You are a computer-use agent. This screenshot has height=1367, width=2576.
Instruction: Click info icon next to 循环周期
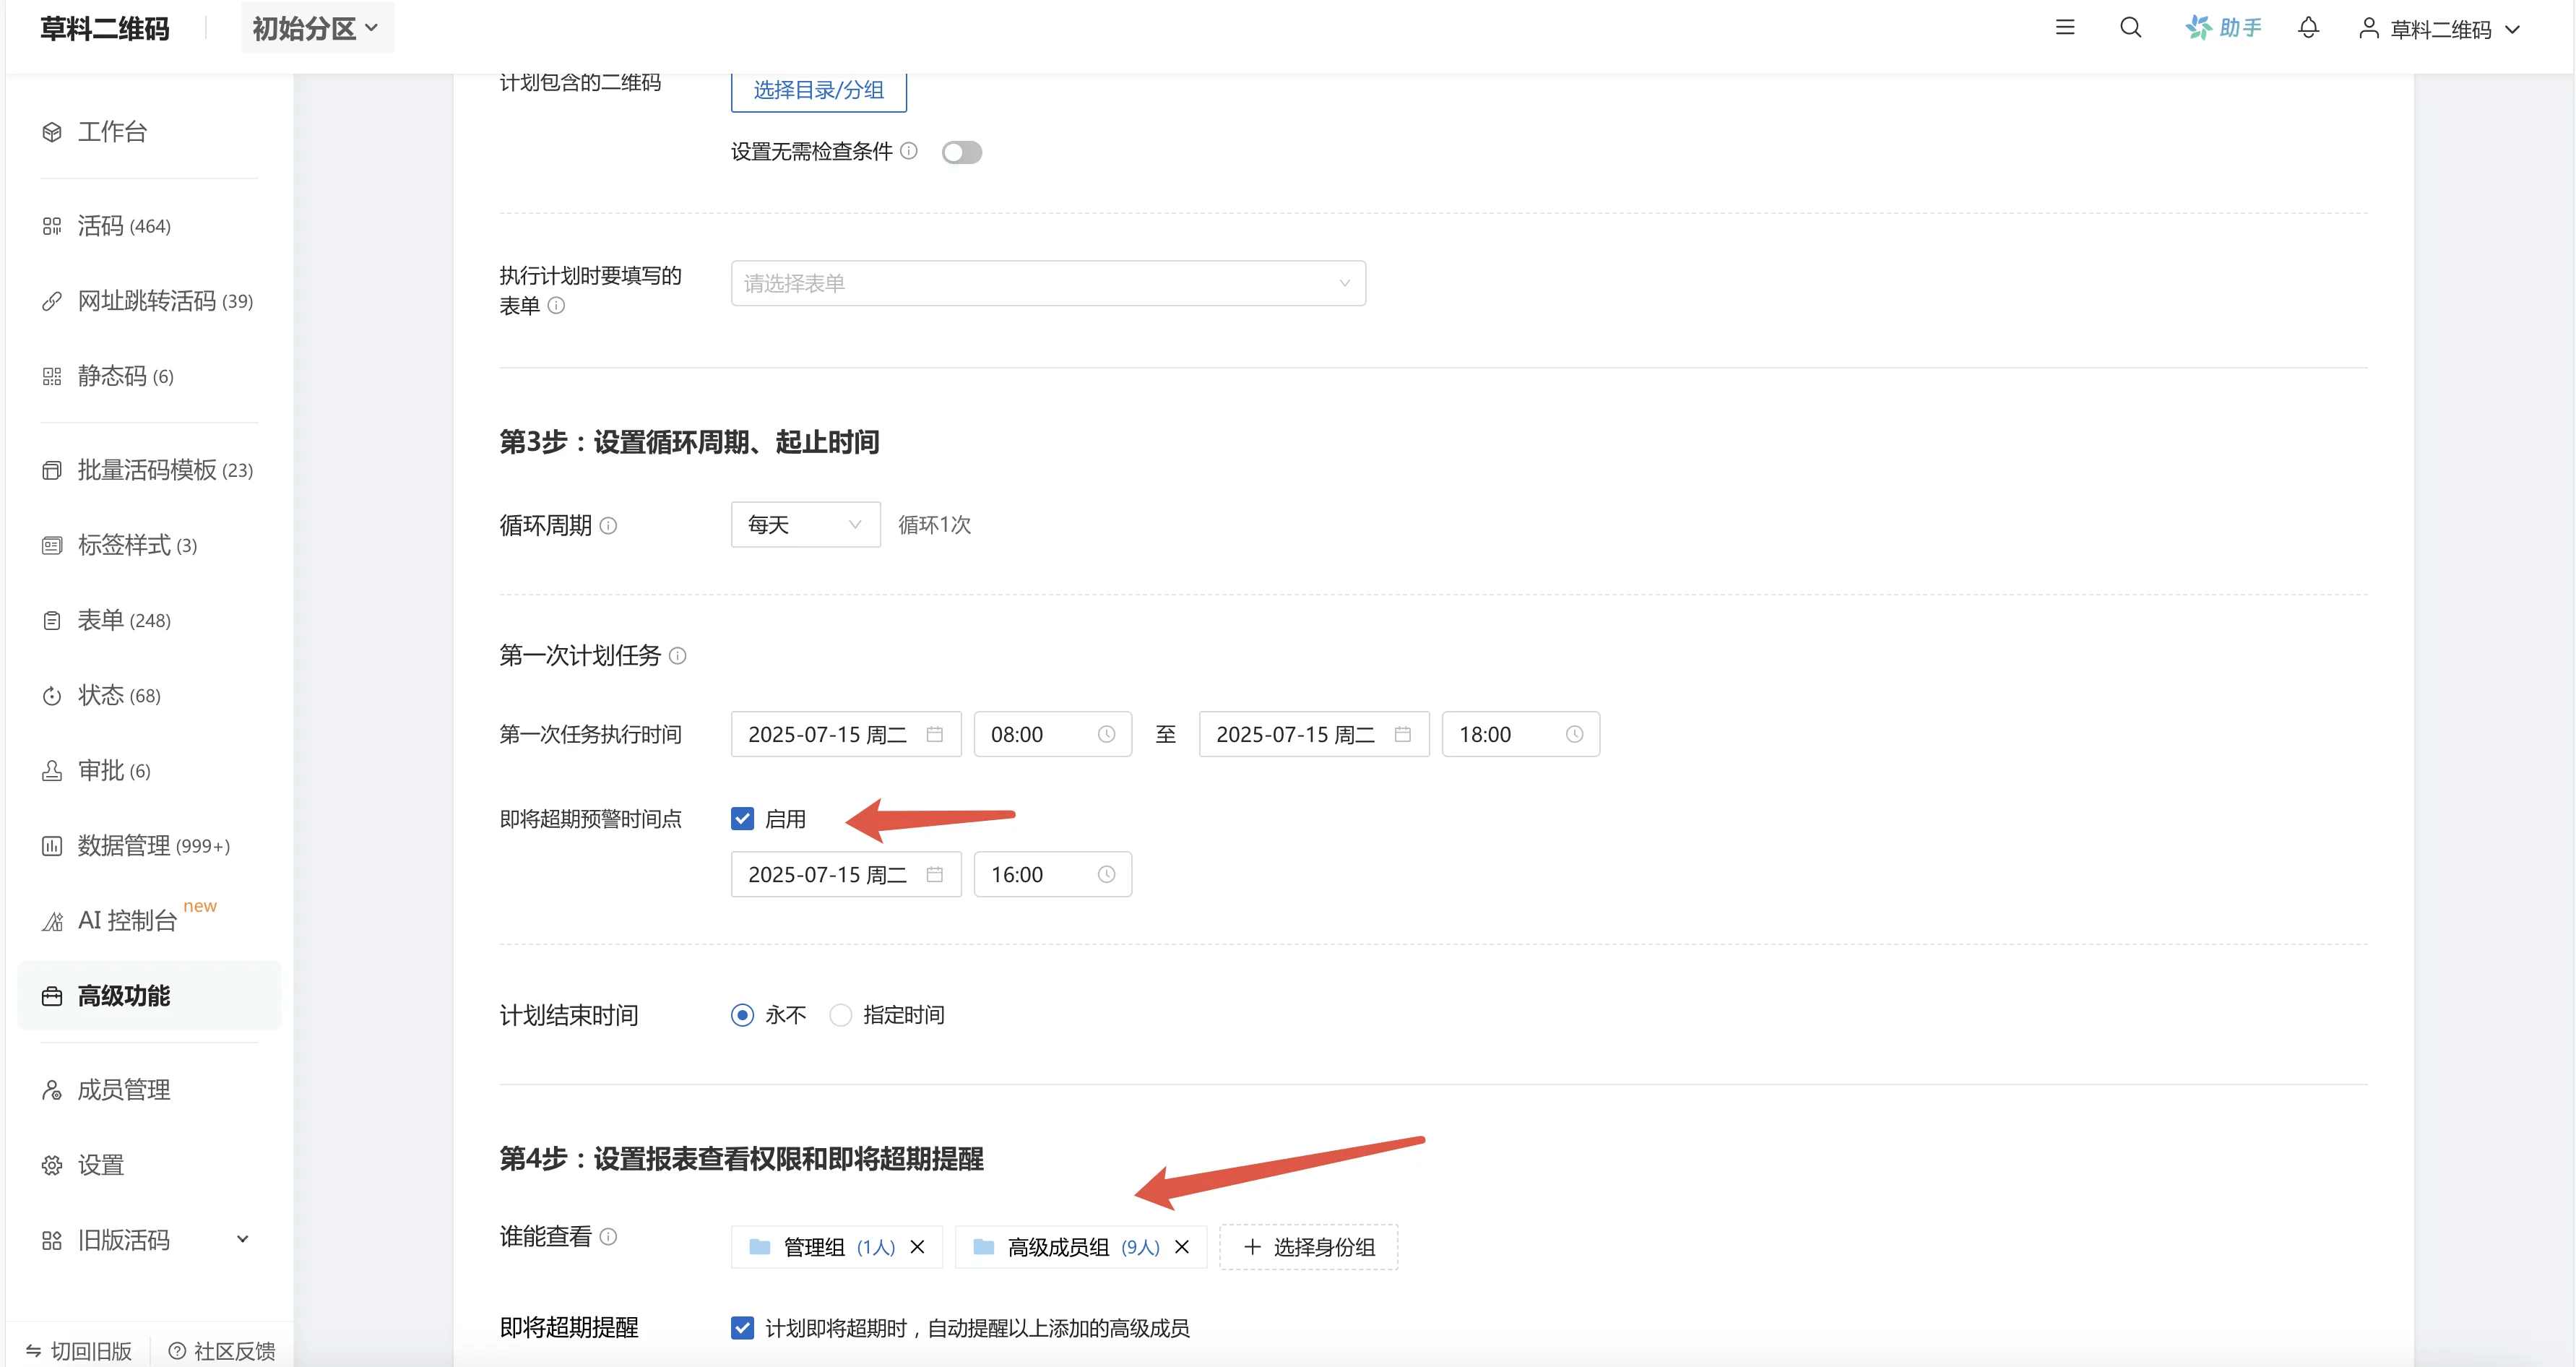pos(608,526)
